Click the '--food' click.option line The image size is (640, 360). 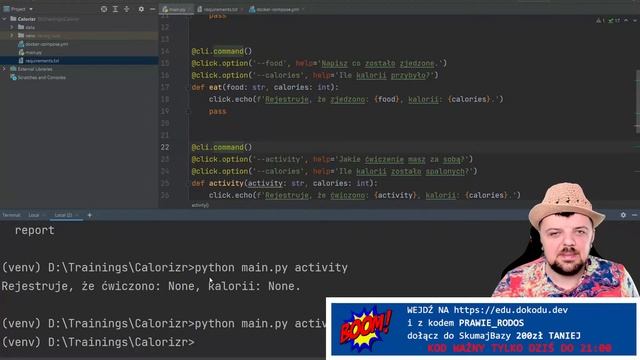(319, 63)
